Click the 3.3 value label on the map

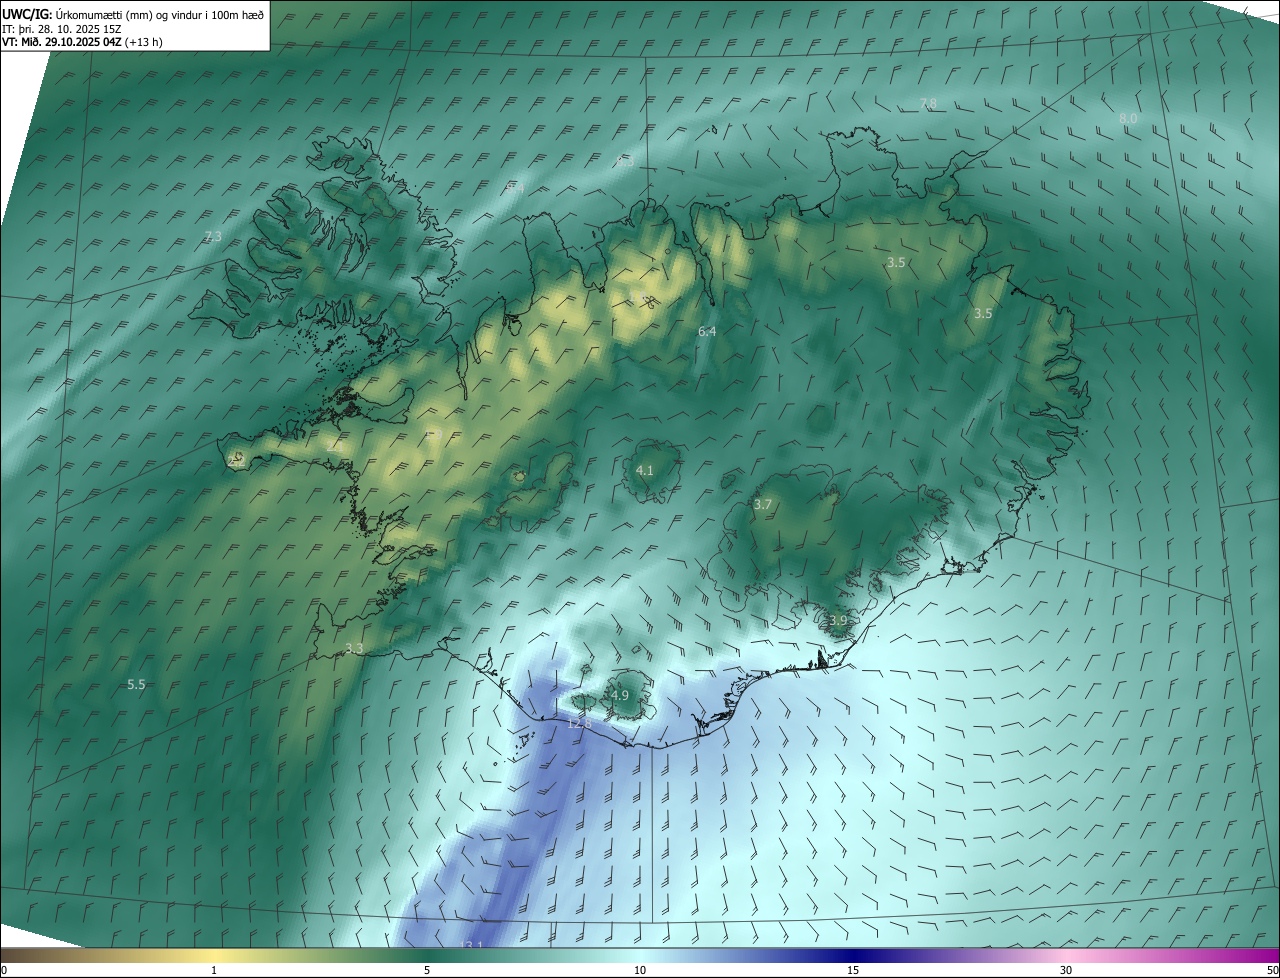pos(354,649)
